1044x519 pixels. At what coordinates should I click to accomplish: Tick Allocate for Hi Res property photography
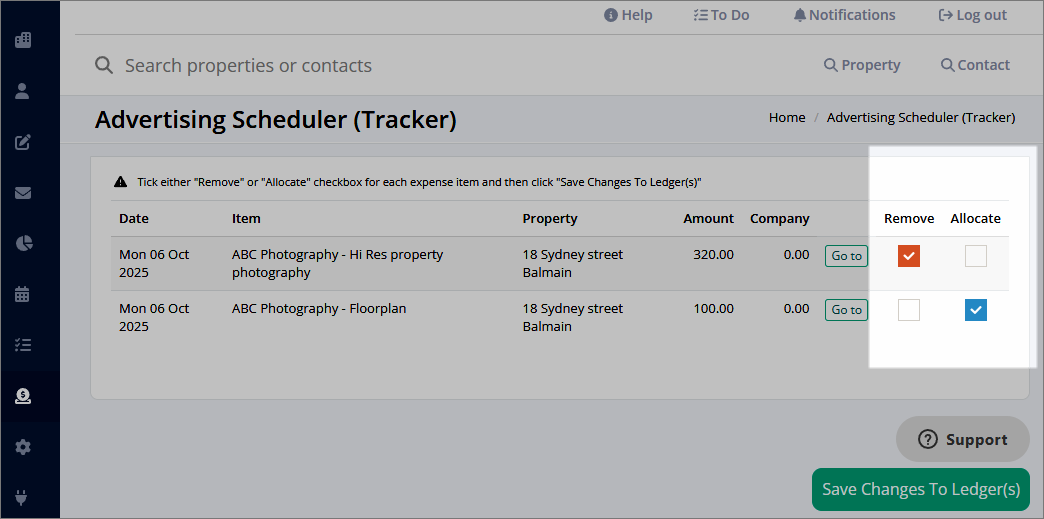(x=976, y=256)
